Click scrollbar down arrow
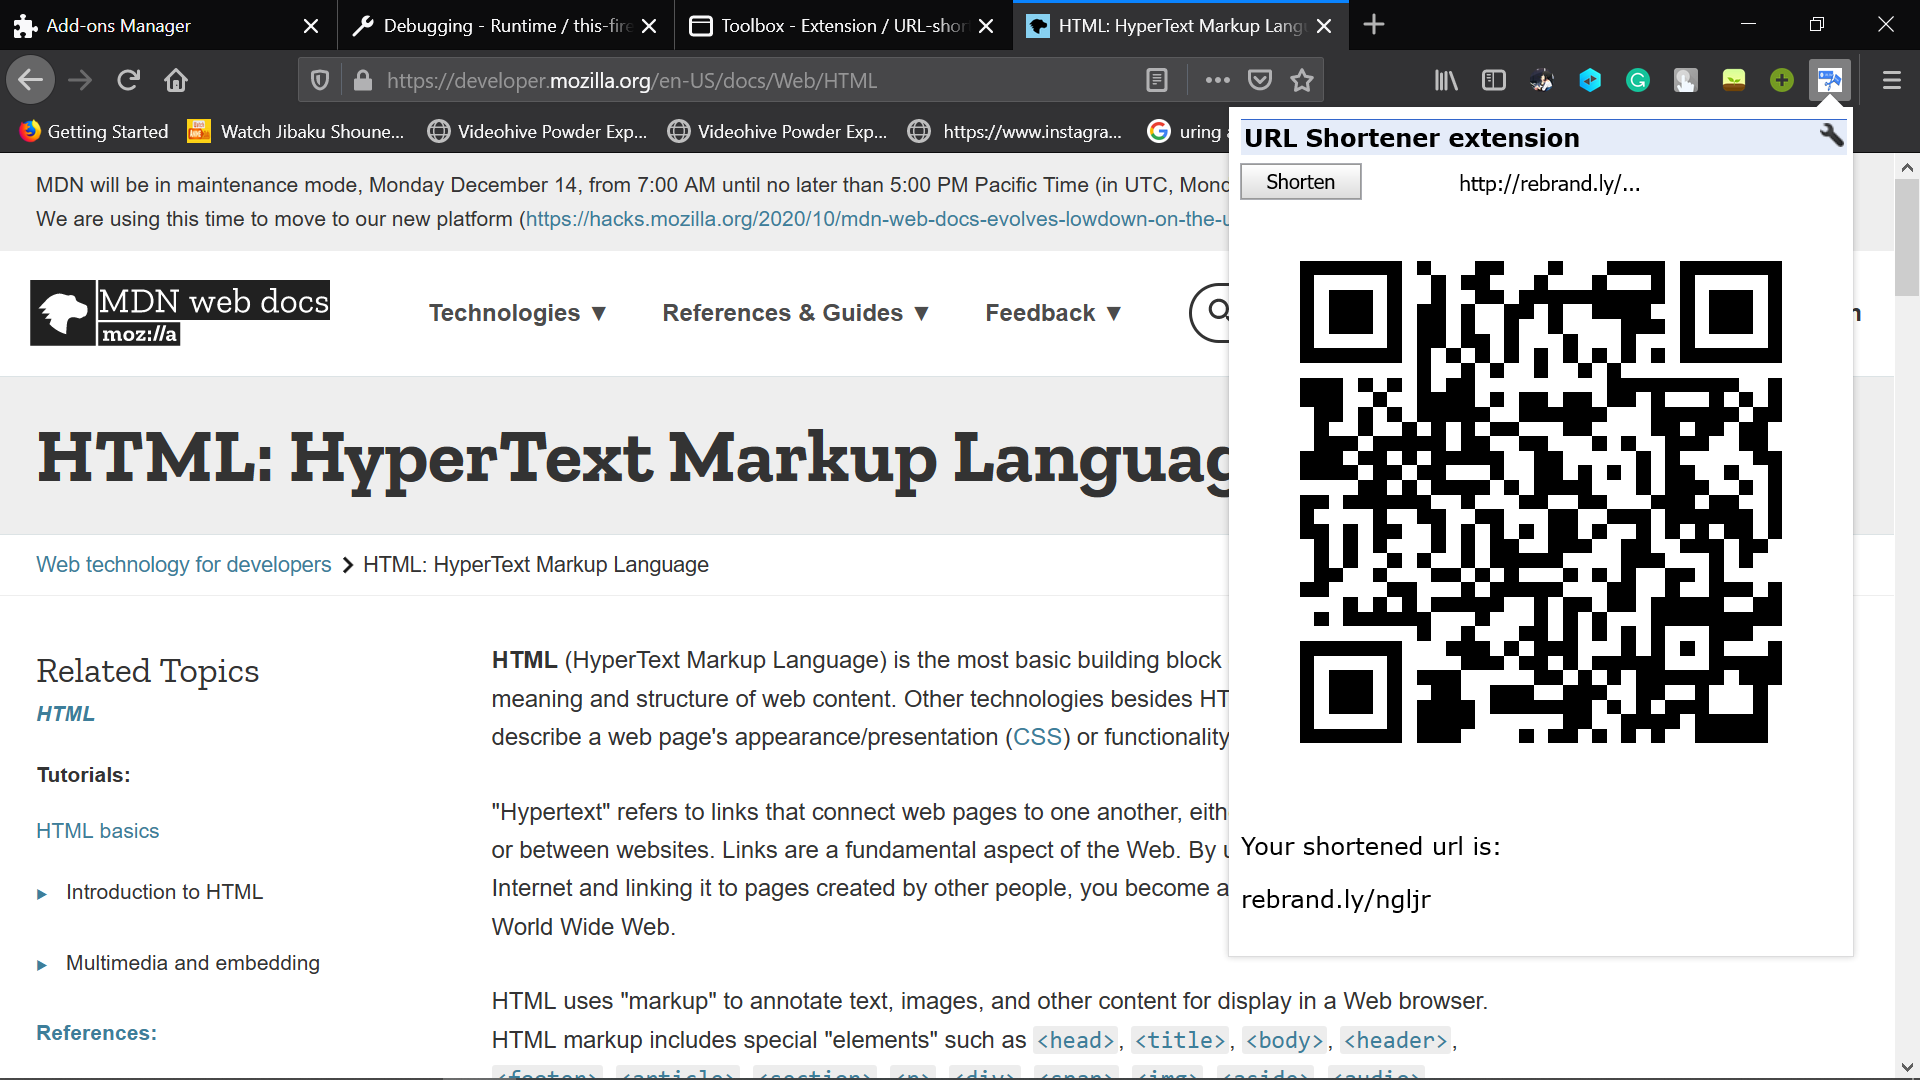Screen dimensions: 1920x1080 1907,1067
